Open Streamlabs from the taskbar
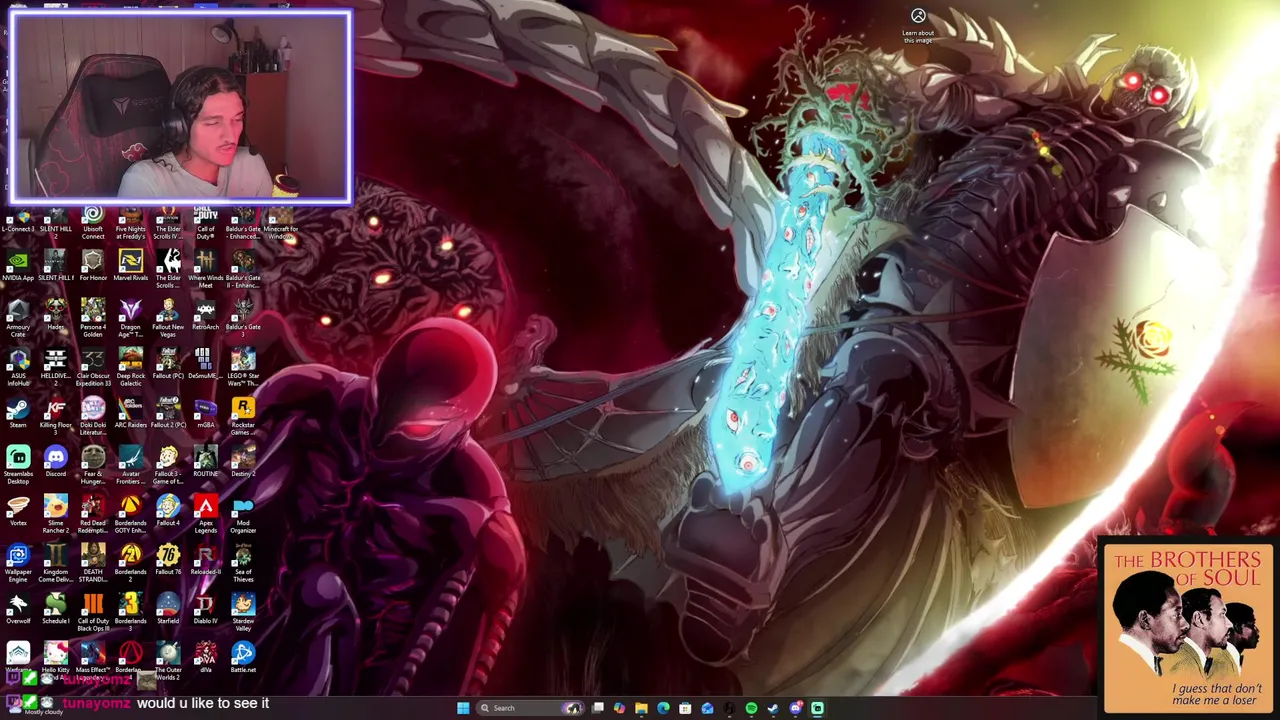 pos(817,708)
